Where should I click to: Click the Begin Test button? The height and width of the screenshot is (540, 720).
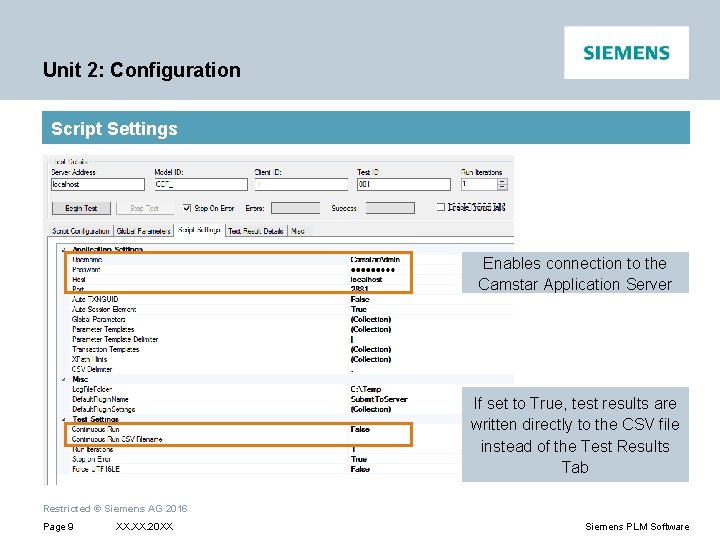(81, 208)
